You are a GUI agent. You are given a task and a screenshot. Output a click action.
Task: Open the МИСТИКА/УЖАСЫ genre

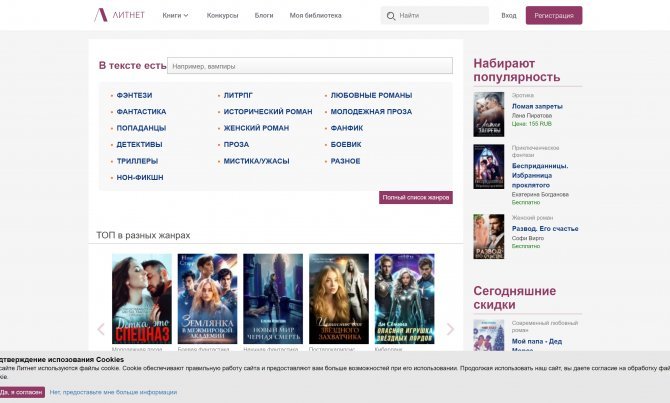click(x=256, y=161)
